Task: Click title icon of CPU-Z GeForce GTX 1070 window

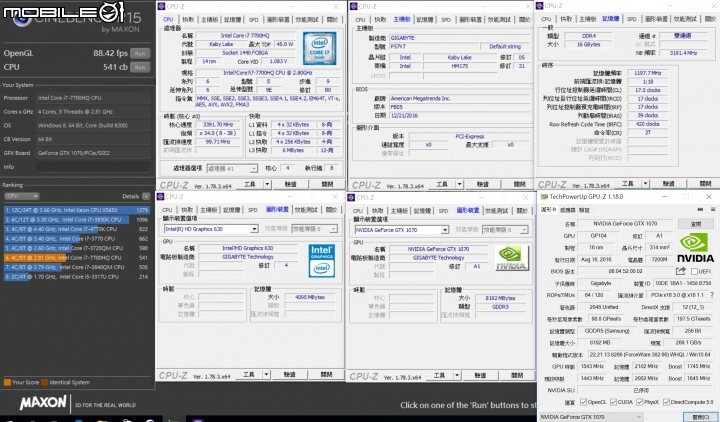Action: click(x=351, y=197)
